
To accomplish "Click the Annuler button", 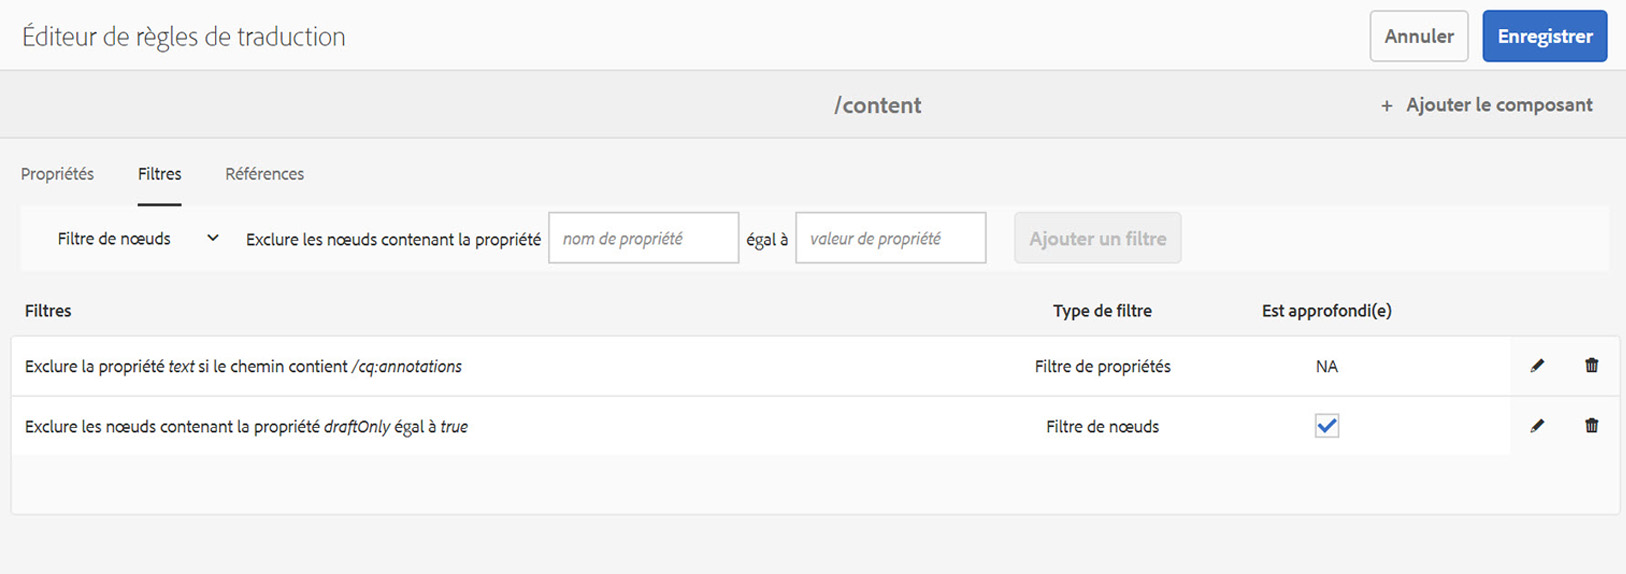I will 1418,36.
